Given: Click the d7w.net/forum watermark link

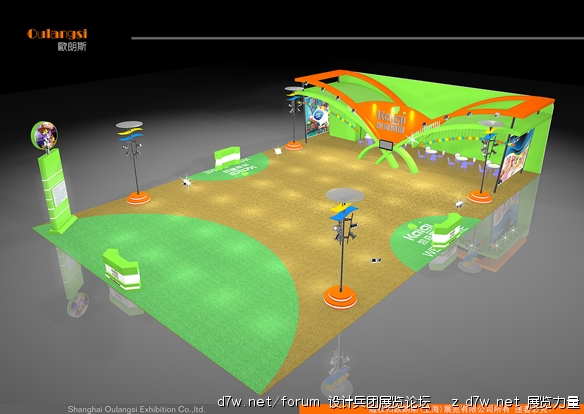Looking at the screenshot, I should point(269,402).
